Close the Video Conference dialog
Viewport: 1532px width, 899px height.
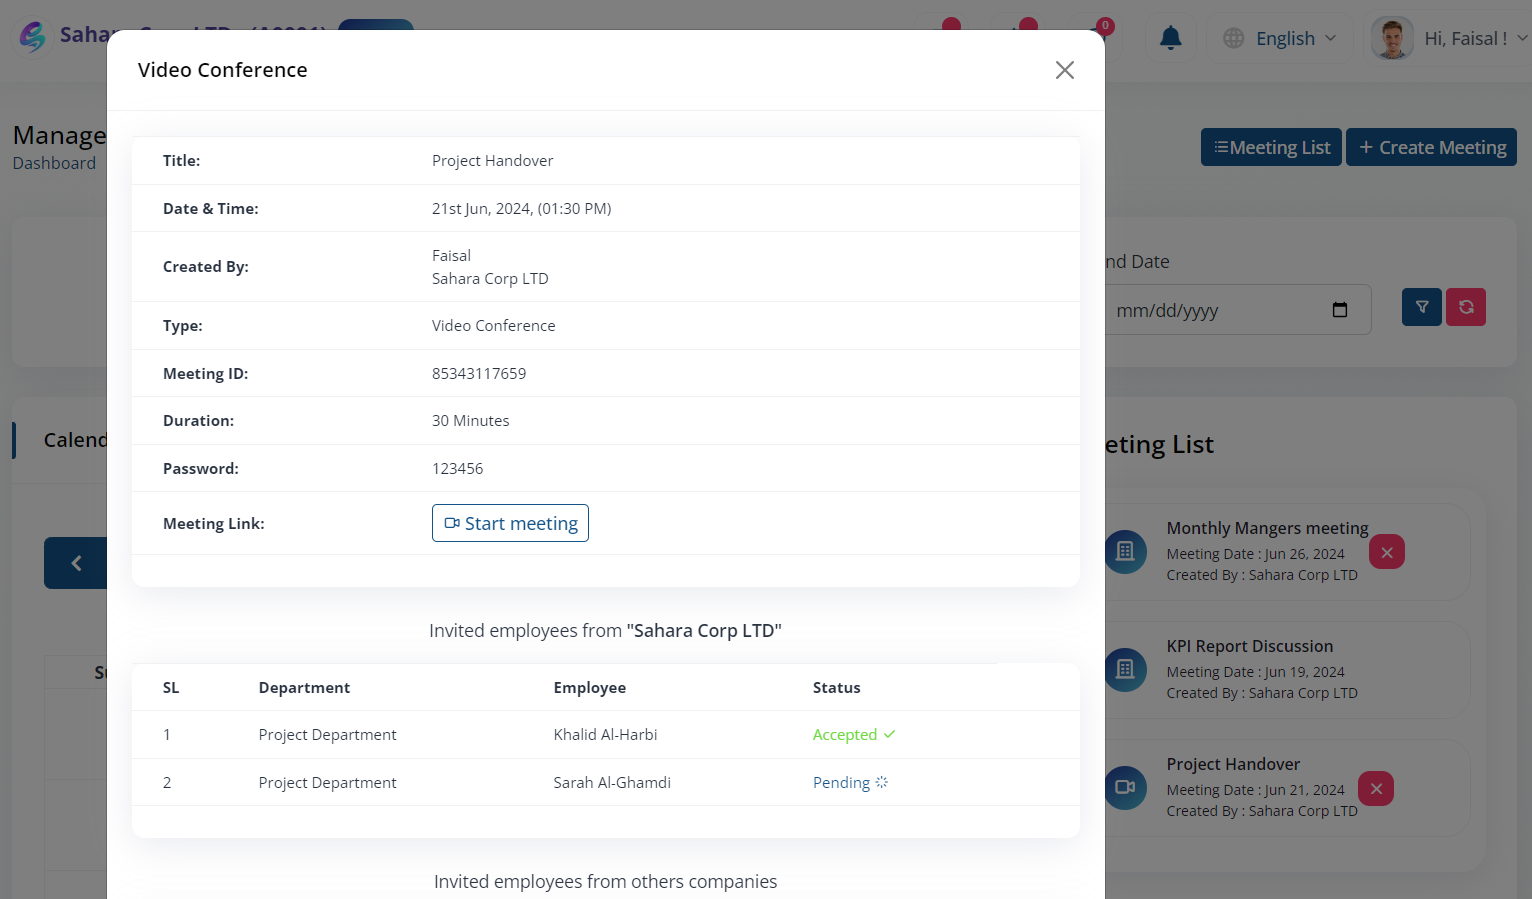pos(1064,70)
